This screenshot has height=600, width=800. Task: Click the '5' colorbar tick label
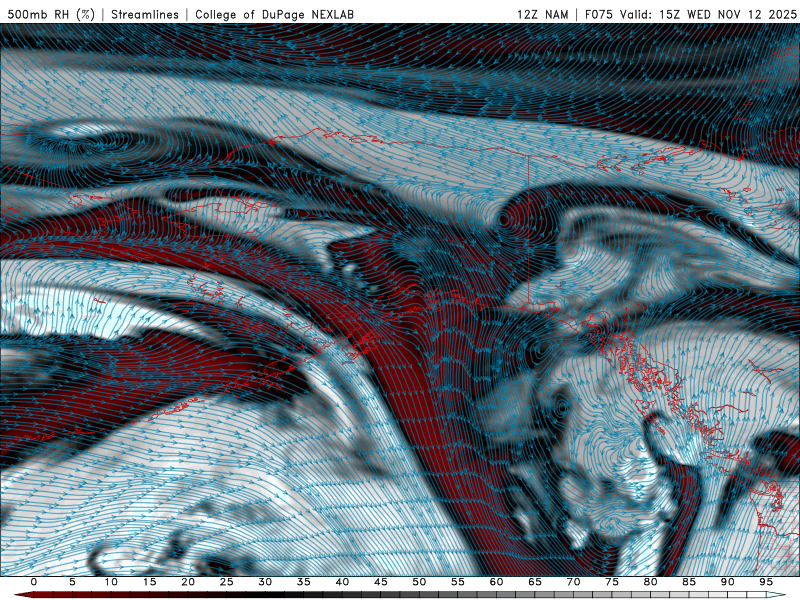point(72,582)
